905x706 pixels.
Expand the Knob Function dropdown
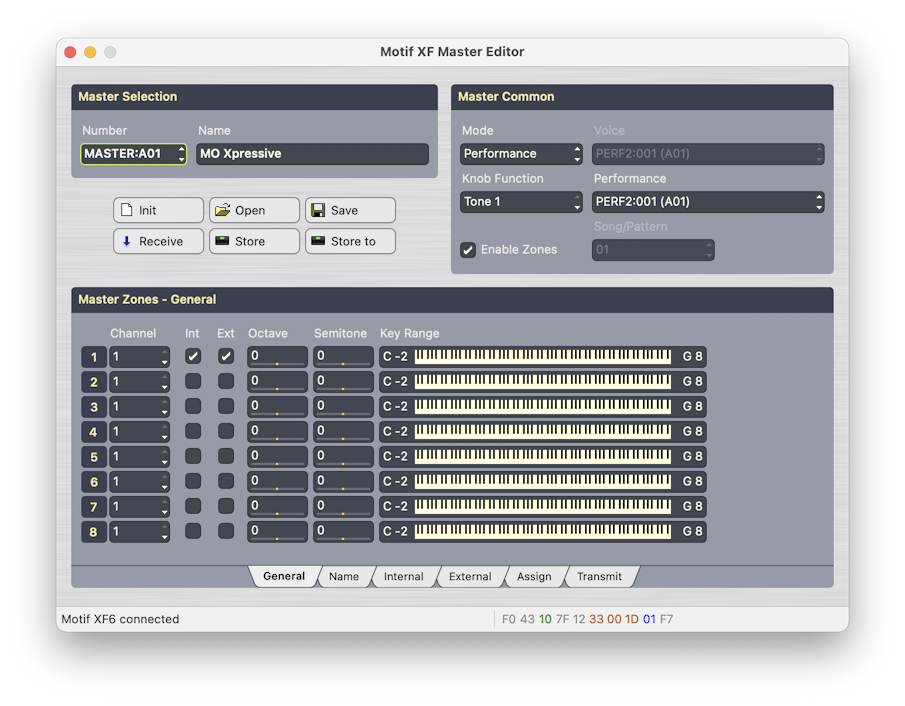tap(521, 202)
